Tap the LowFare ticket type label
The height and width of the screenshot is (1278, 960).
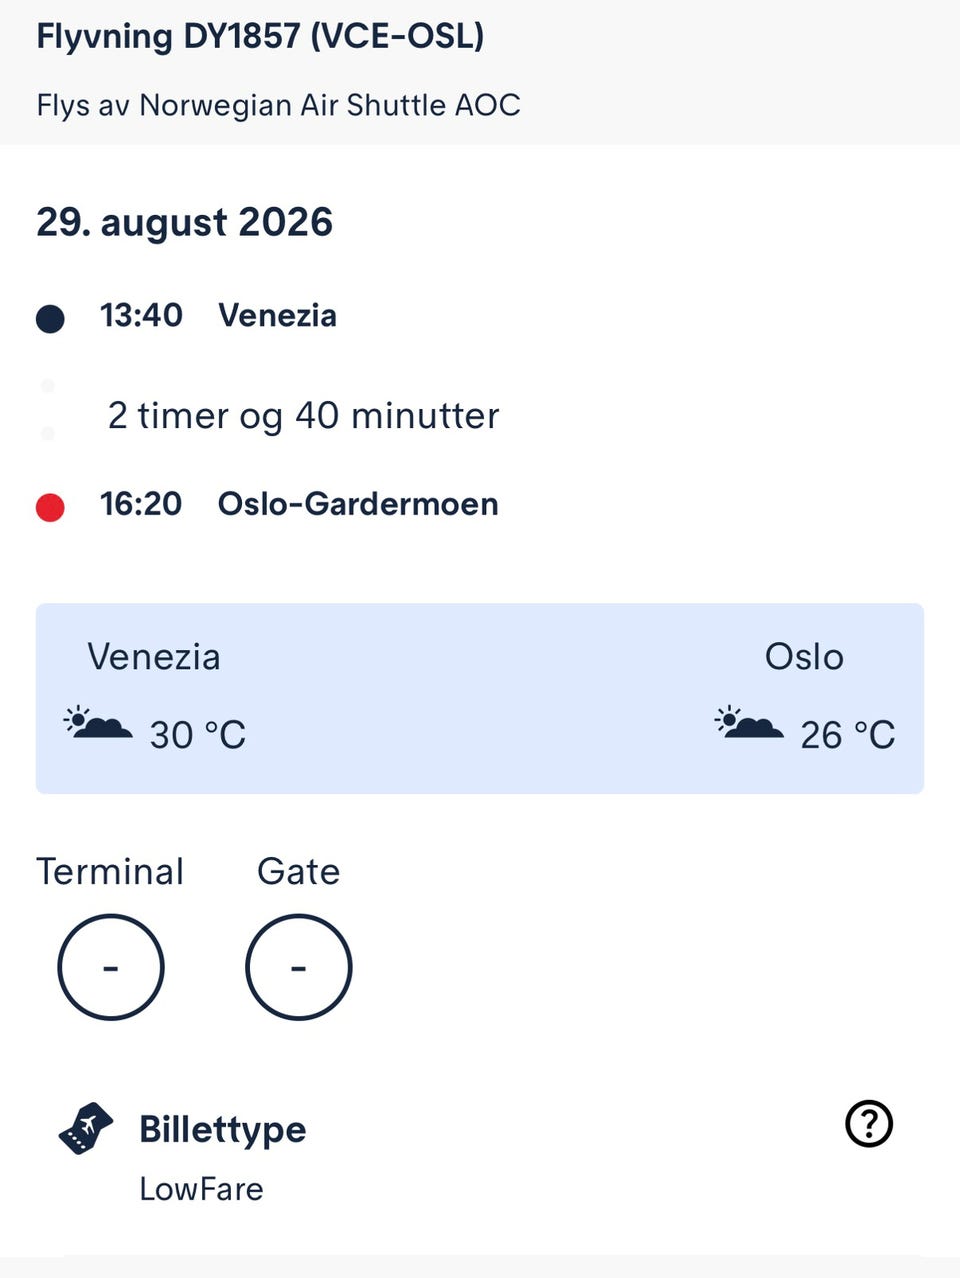point(201,1189)
